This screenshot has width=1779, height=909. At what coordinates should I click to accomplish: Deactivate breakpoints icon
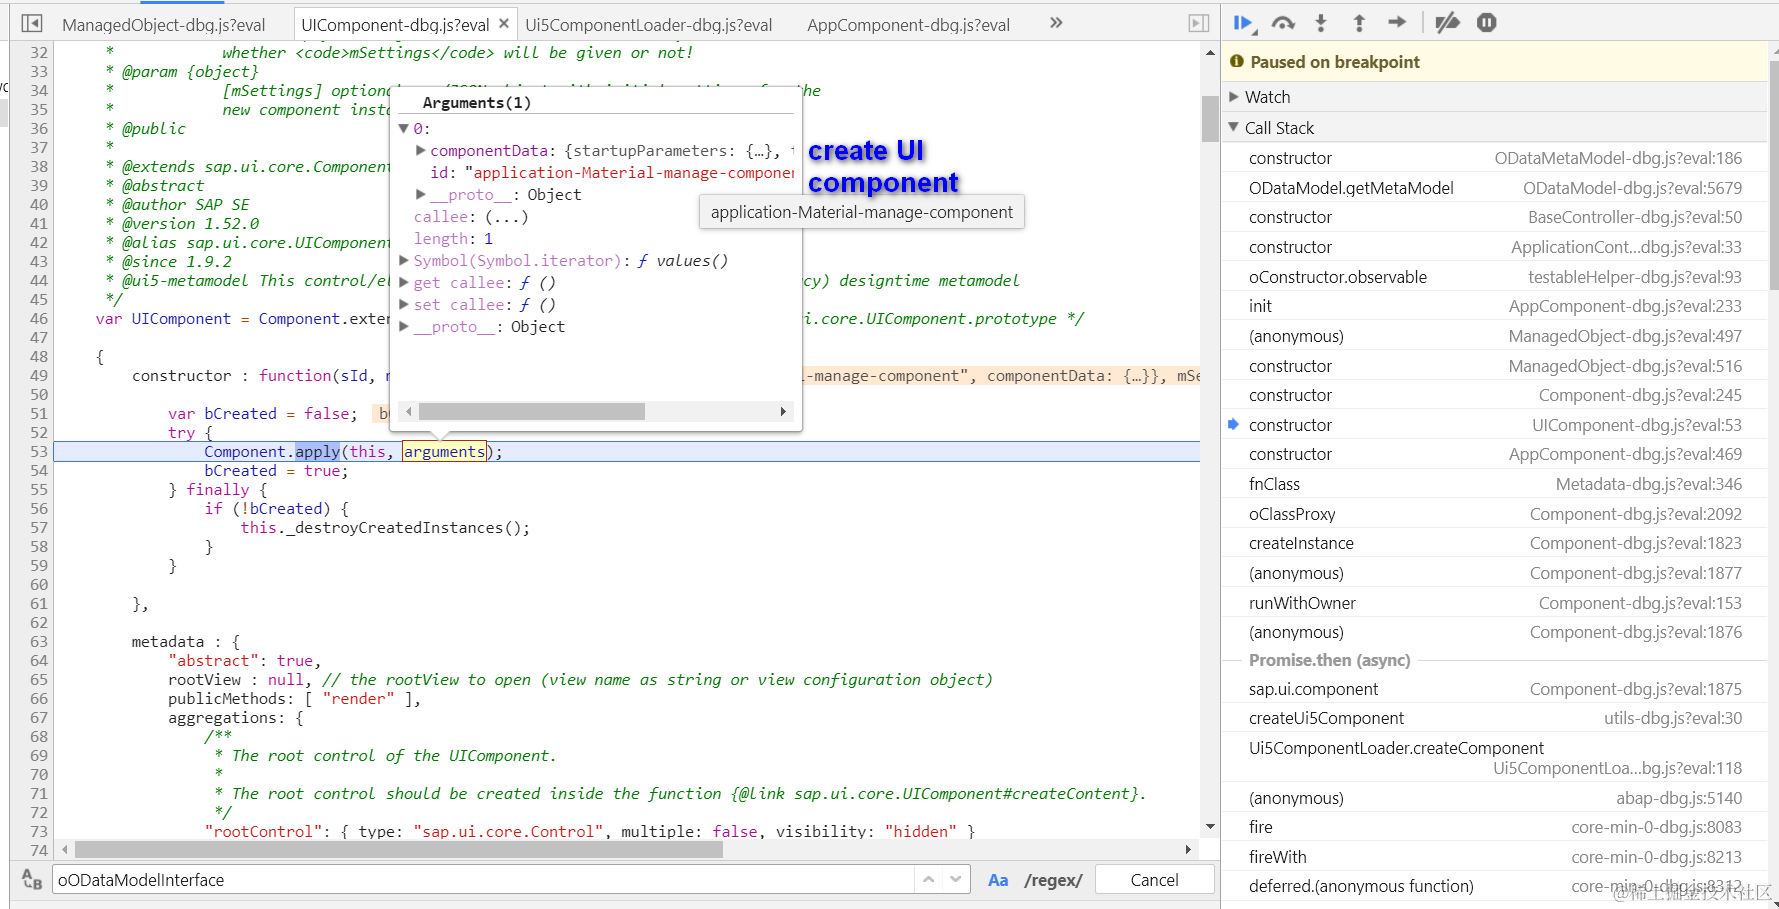(1447, 23)
